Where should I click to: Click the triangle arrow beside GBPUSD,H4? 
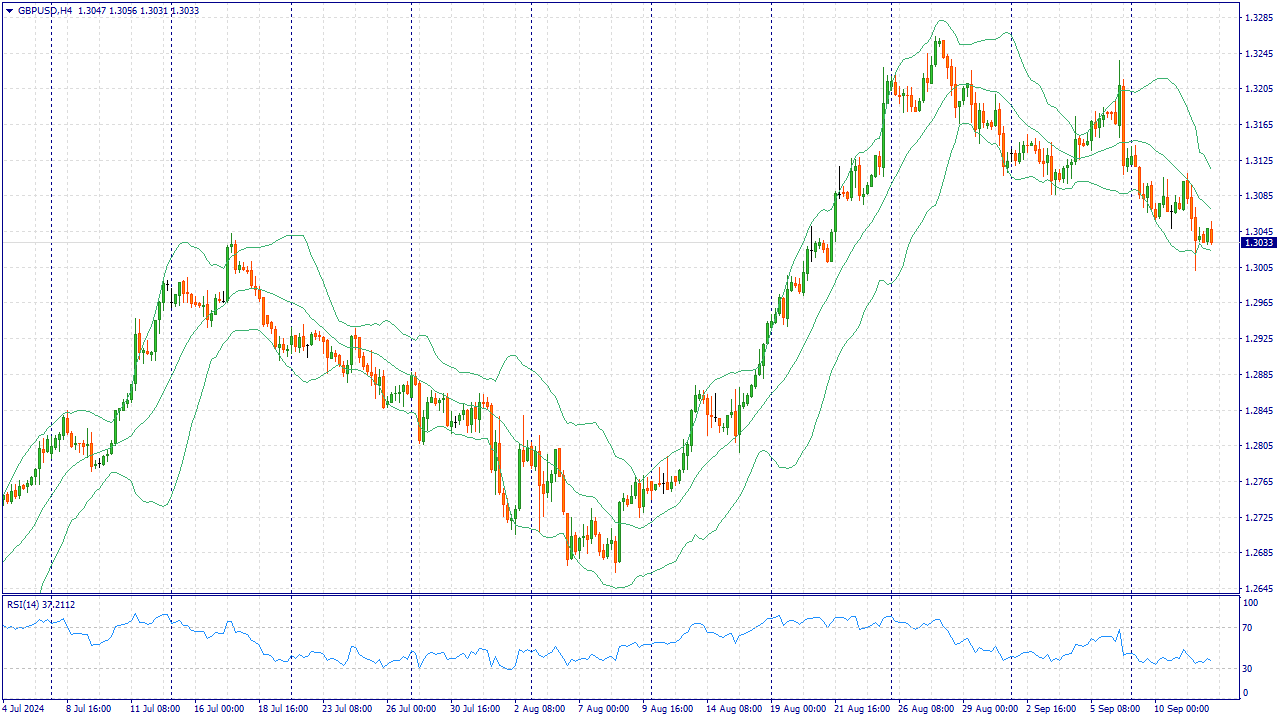[9, 10]
